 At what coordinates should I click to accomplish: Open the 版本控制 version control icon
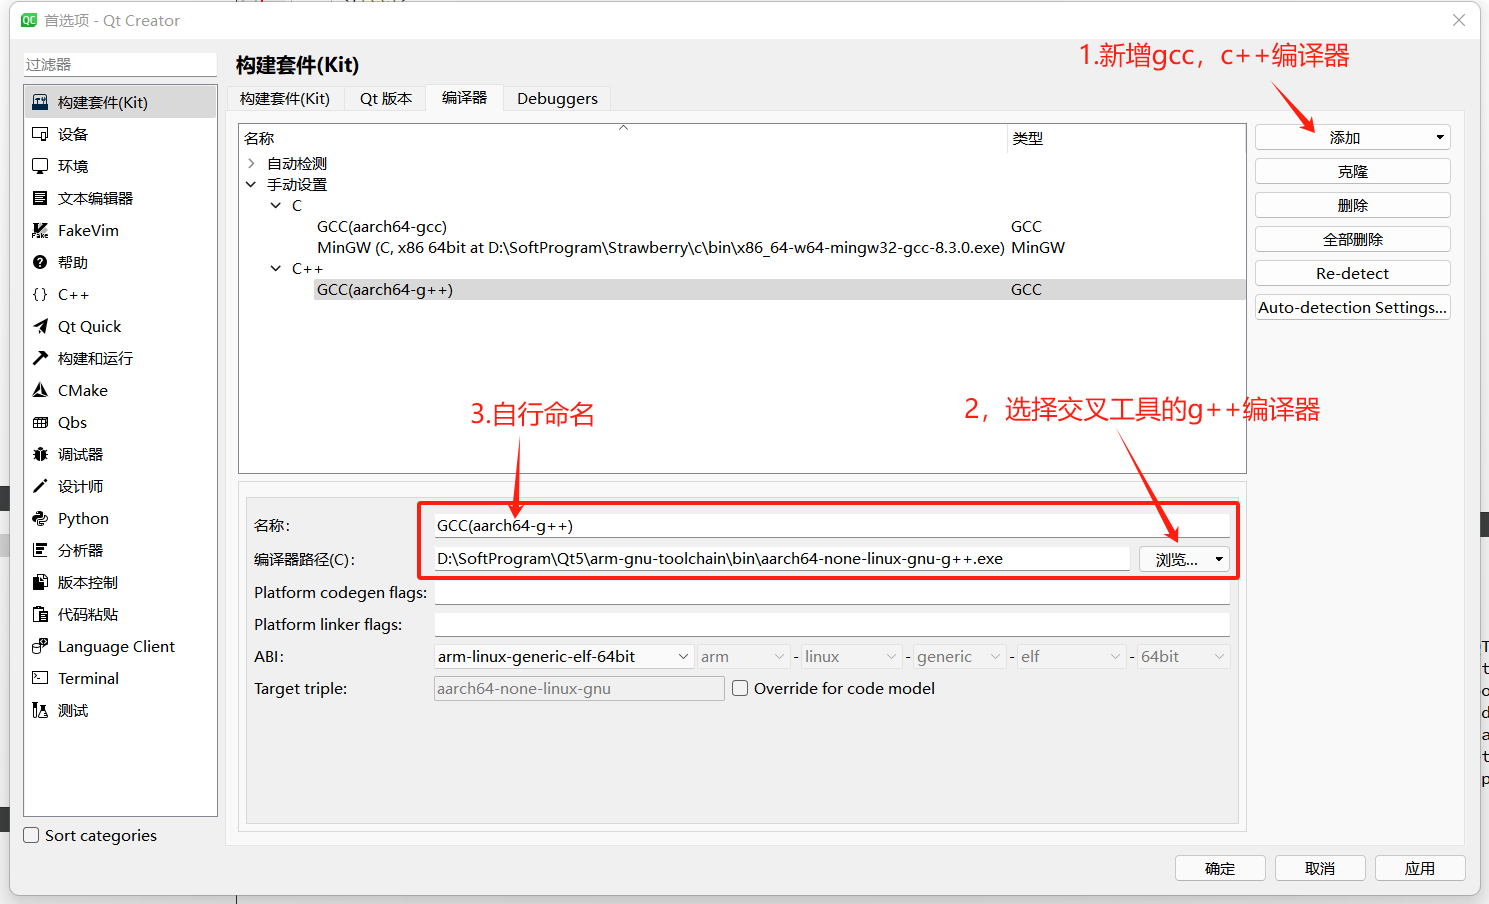coord(40,582)
